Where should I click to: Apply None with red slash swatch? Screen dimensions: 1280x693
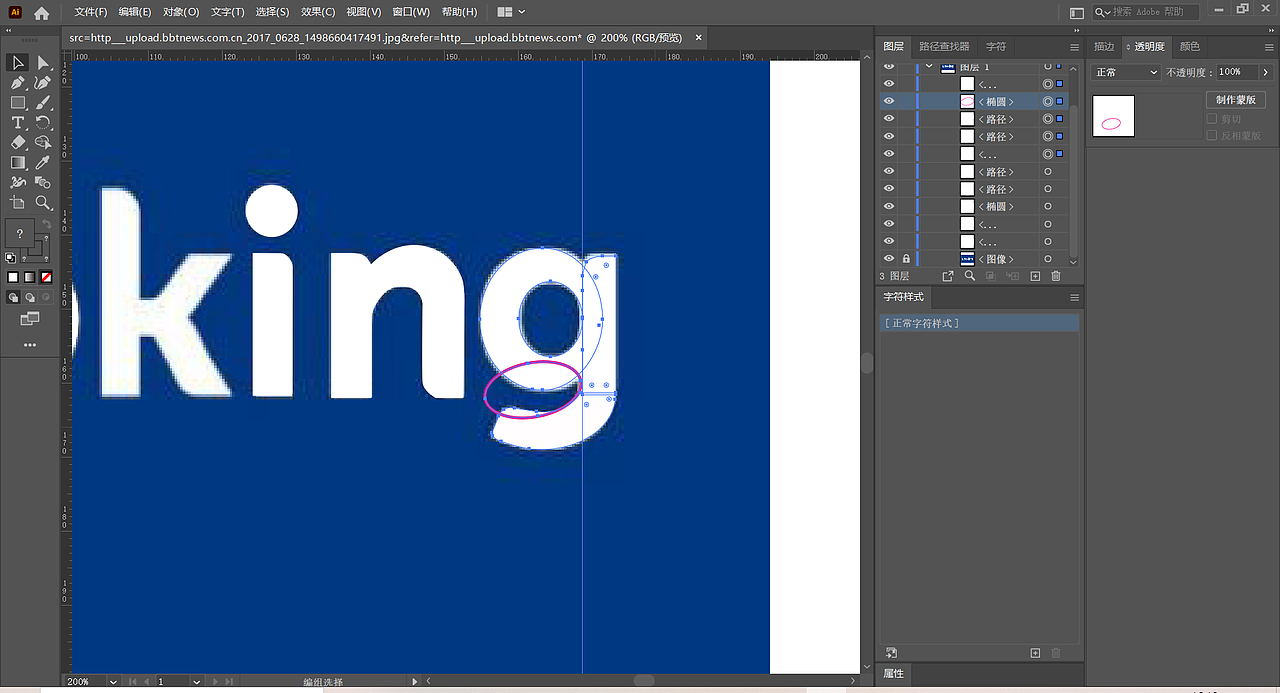(x=46, y=277)
